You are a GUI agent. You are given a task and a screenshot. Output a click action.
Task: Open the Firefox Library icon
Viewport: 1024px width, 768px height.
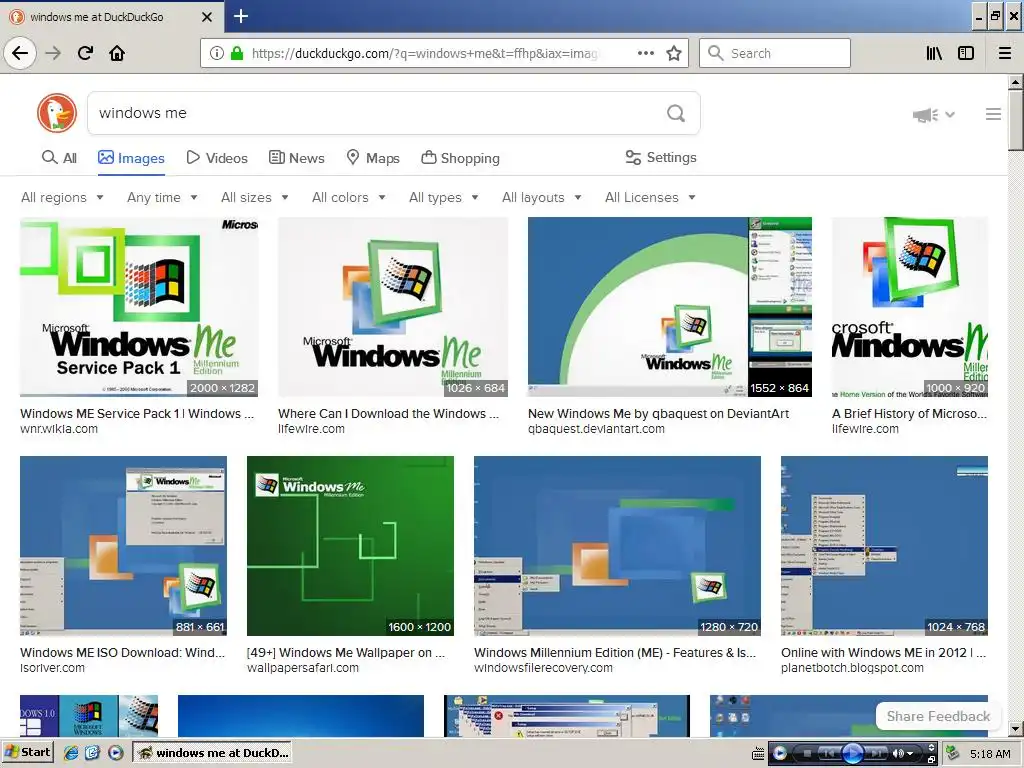point(934,53)
